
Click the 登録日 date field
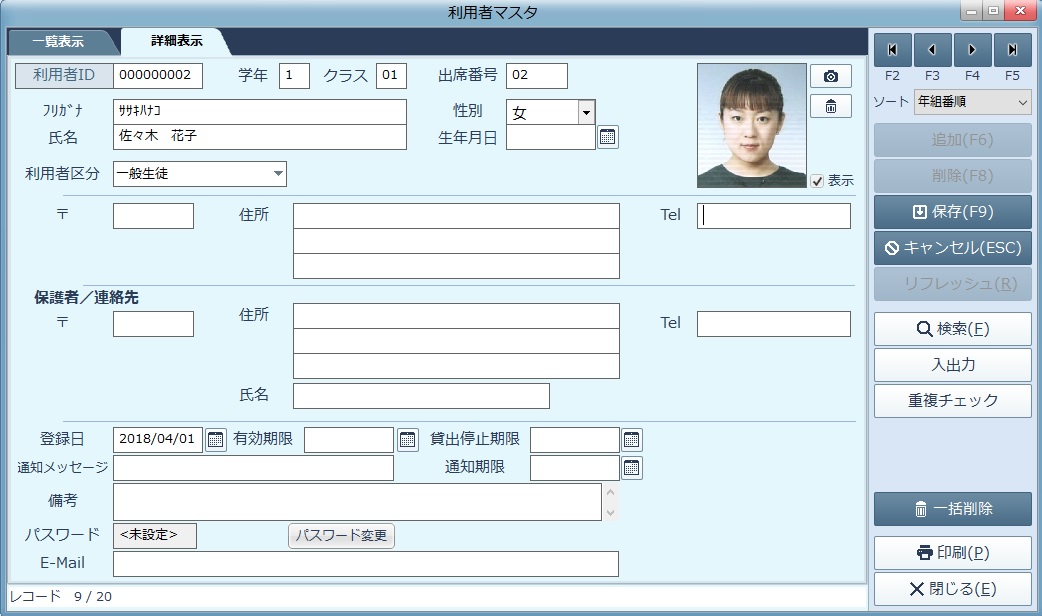pos(158,440)
